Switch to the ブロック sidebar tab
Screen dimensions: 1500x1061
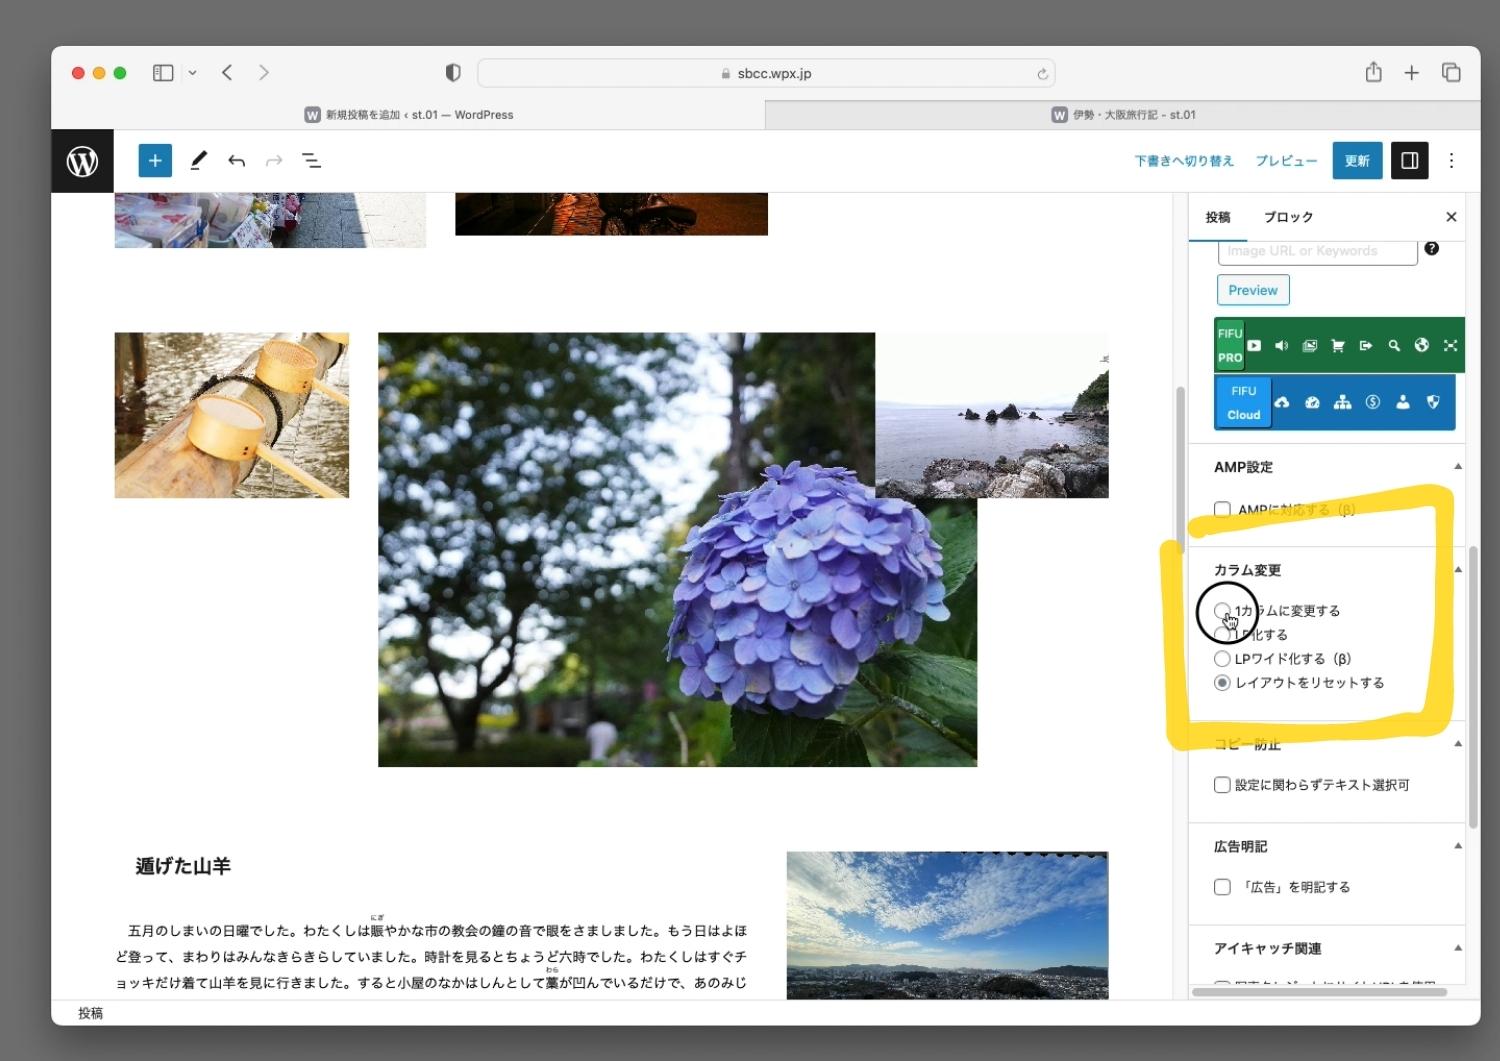(1288, 217)
